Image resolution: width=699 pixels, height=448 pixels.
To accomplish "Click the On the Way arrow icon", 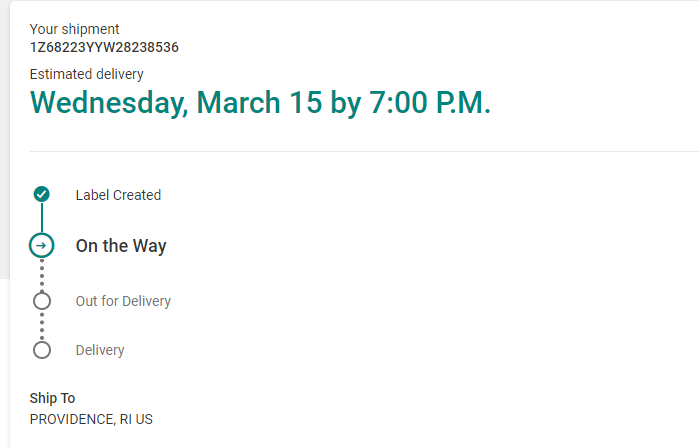I will tap(42, 245).
